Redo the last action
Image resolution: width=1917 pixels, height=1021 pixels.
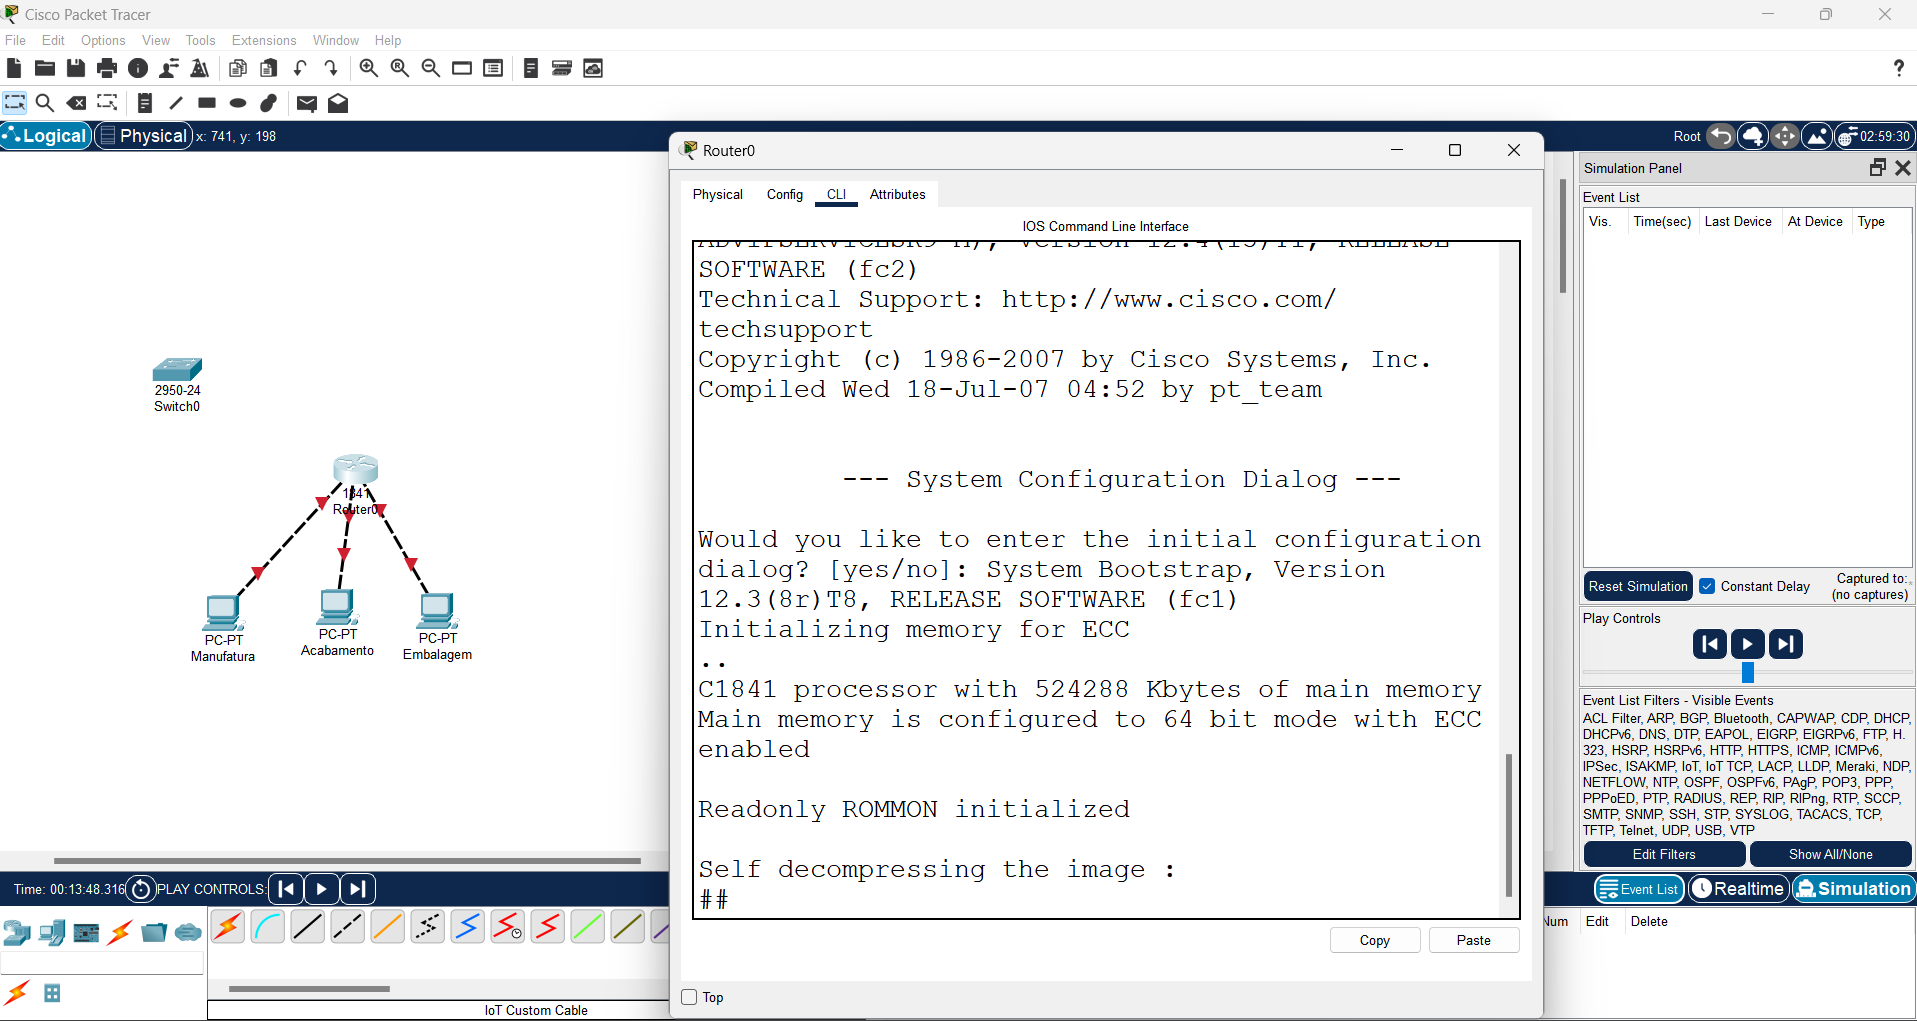coord(331,68)
